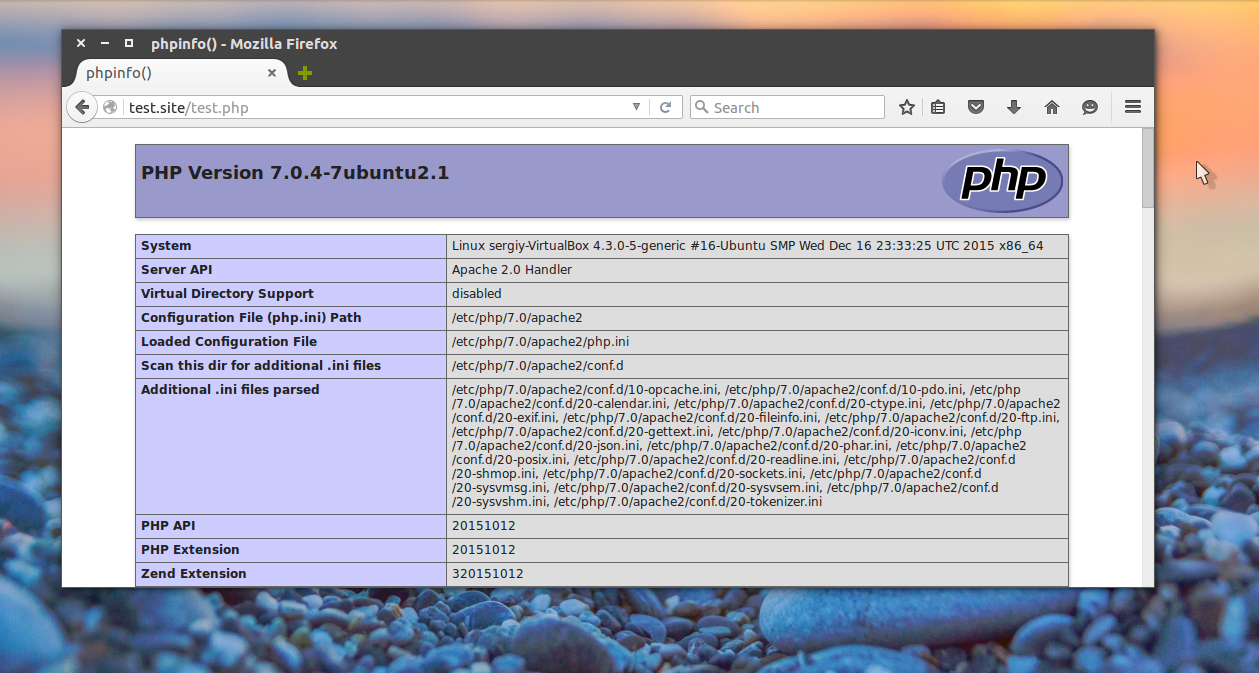Show bookmarks list icon
Image resolution: width=1259 pixels, height=673 pixels.
[938, 107]
